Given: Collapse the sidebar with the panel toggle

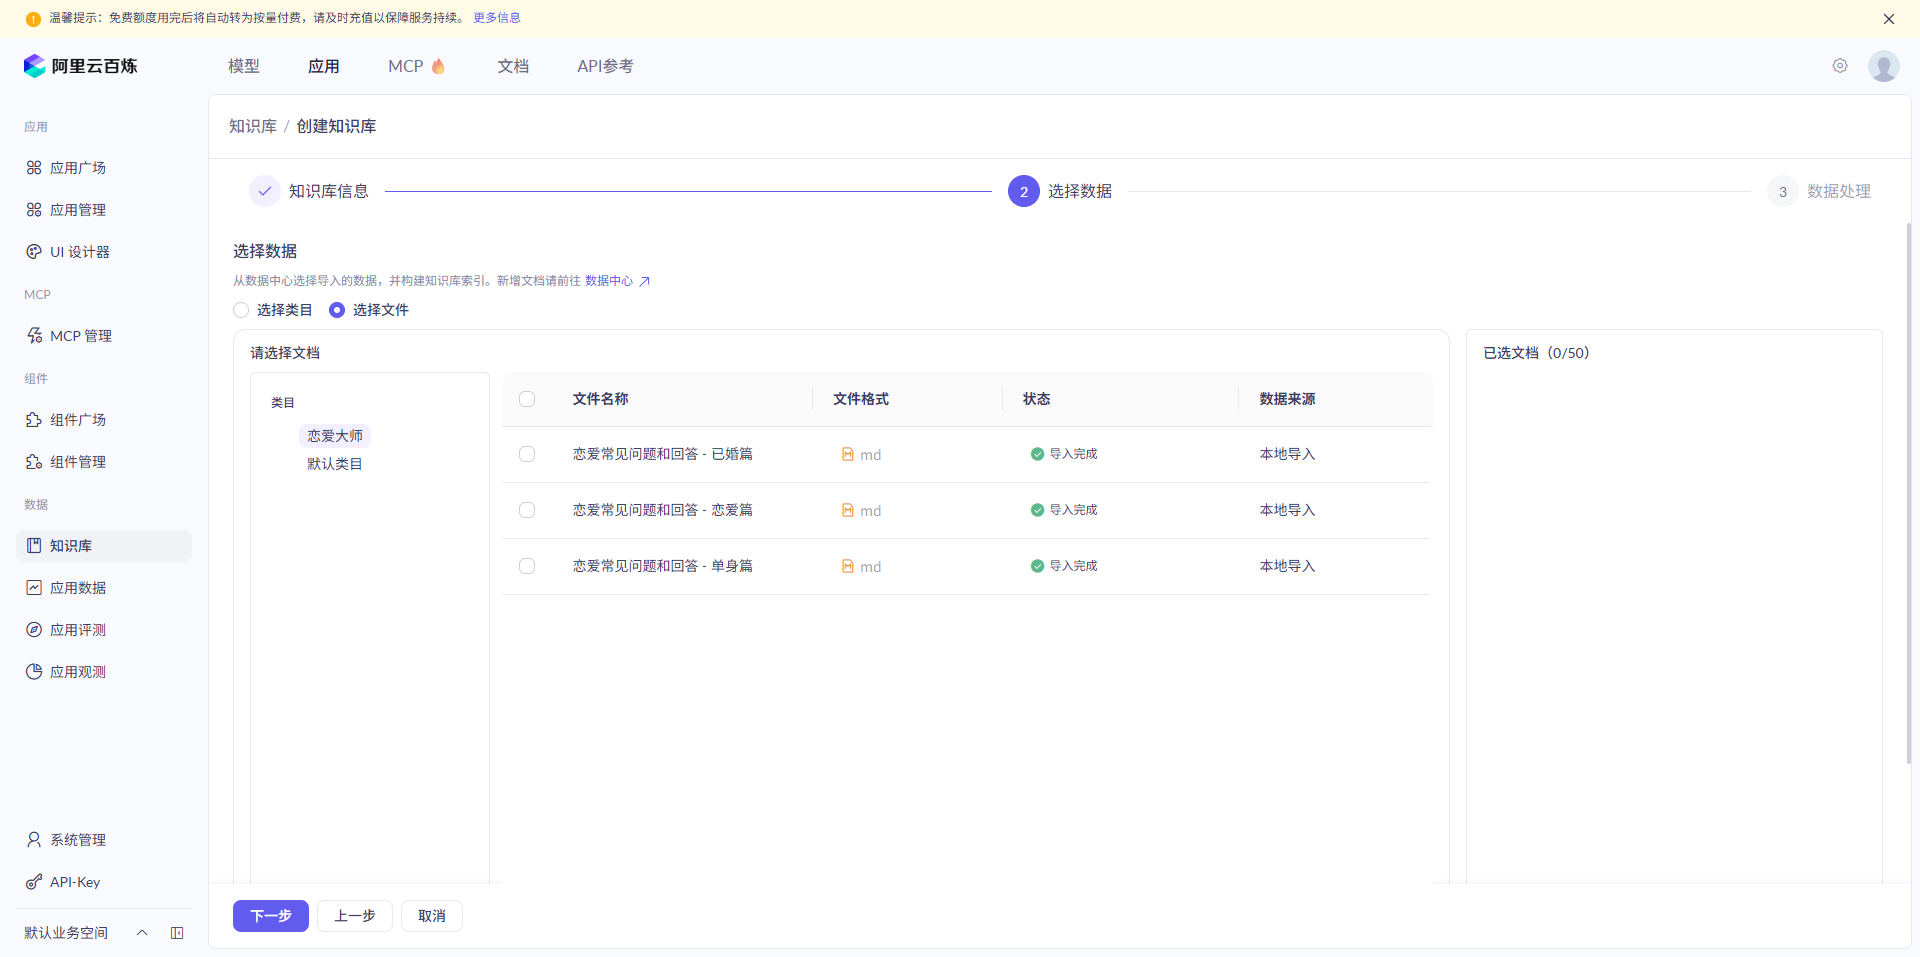Looking at the screenshot, I should (177, 933).
